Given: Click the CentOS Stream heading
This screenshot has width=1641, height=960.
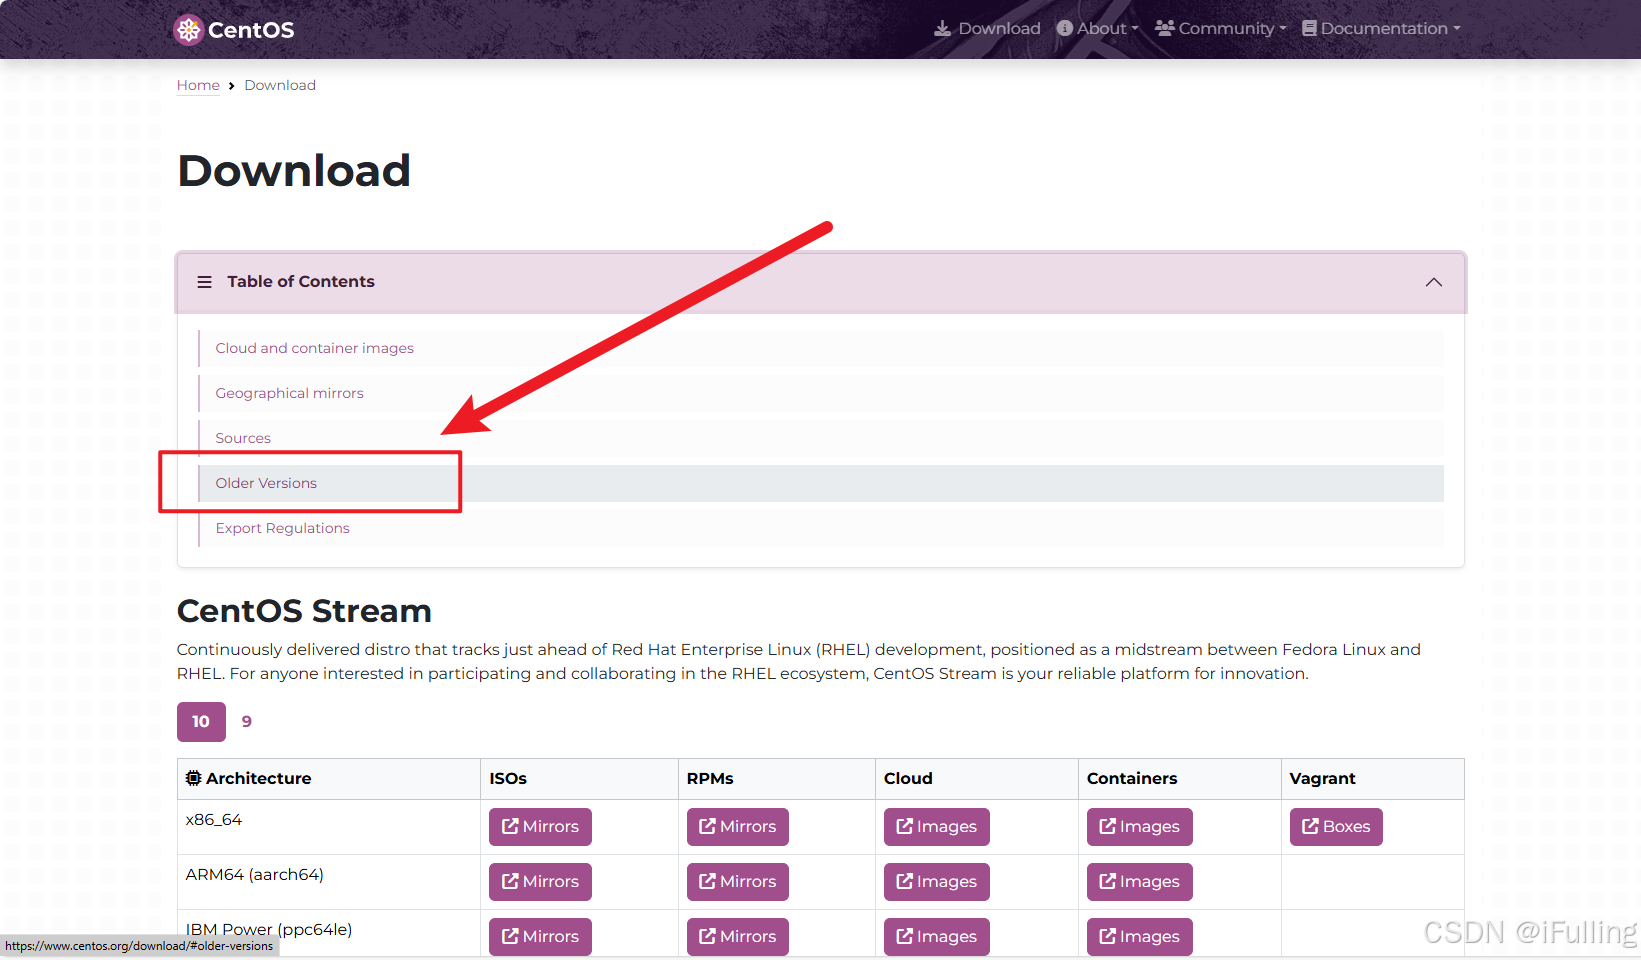Looking at the screenshot, I should point(304,611).
